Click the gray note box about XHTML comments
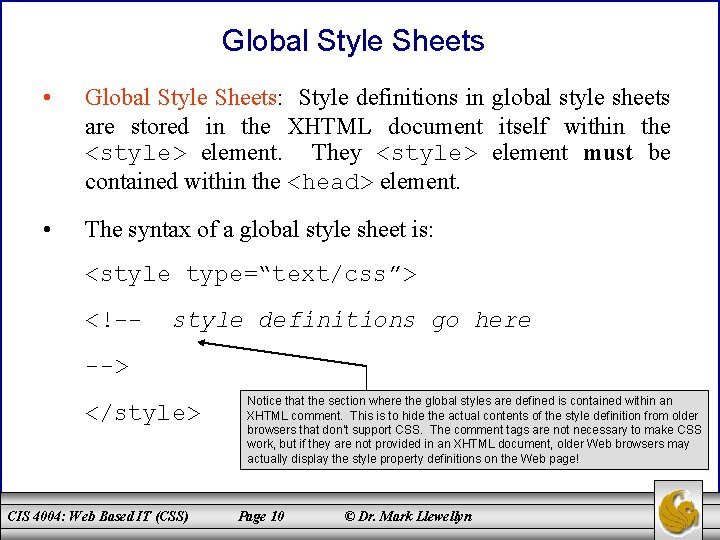The height and width of the screenshot is (540, 720). point(474,430)
